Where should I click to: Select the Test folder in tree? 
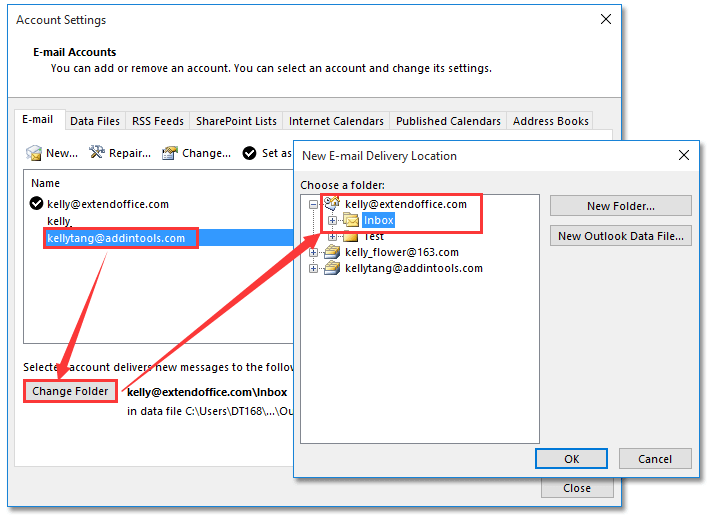click(x=373, y=236)
